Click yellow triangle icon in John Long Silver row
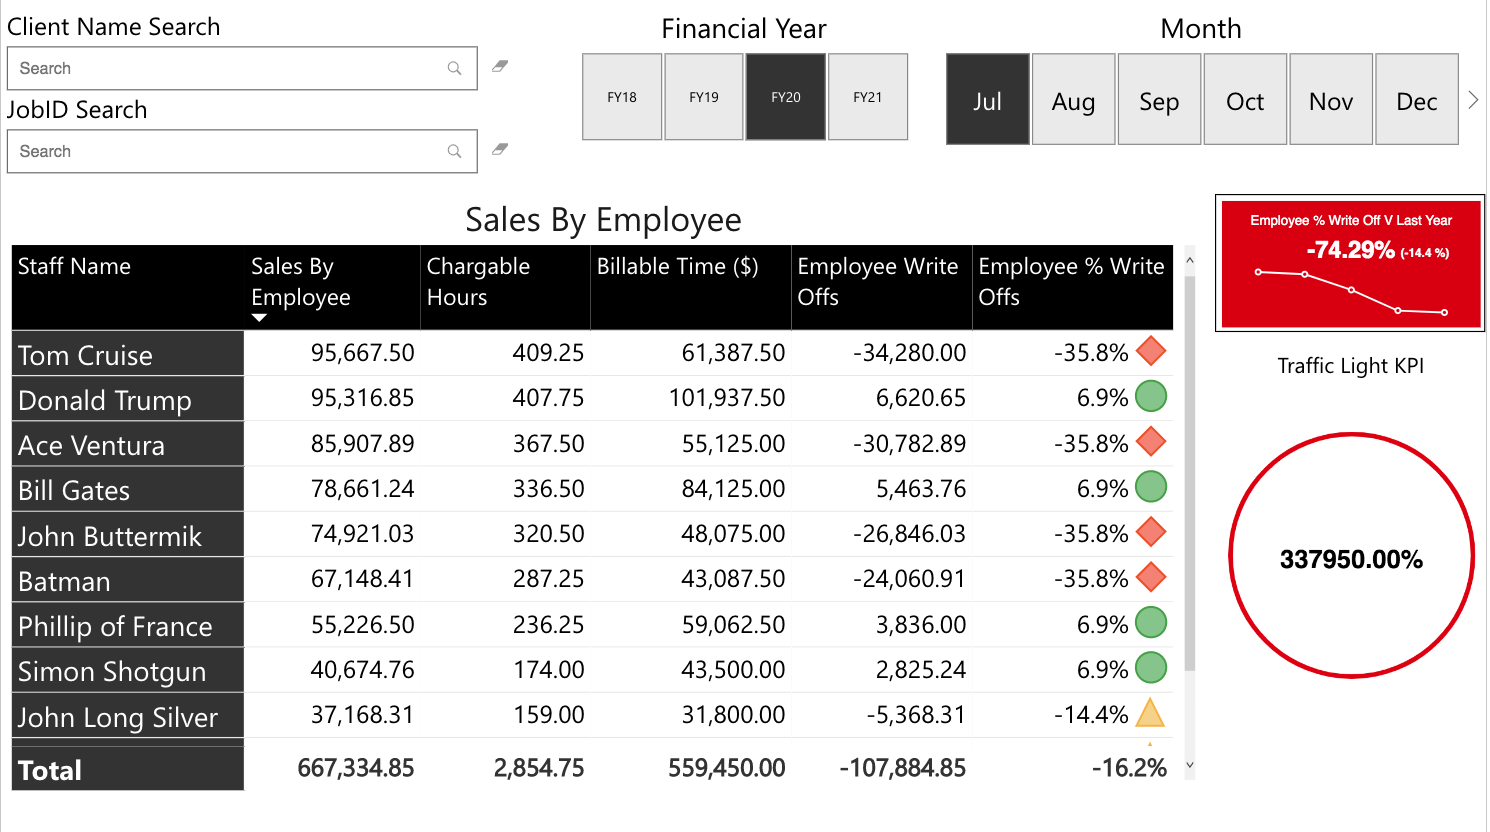This screenshot has height=832, width=1490. pos(1151,713)
